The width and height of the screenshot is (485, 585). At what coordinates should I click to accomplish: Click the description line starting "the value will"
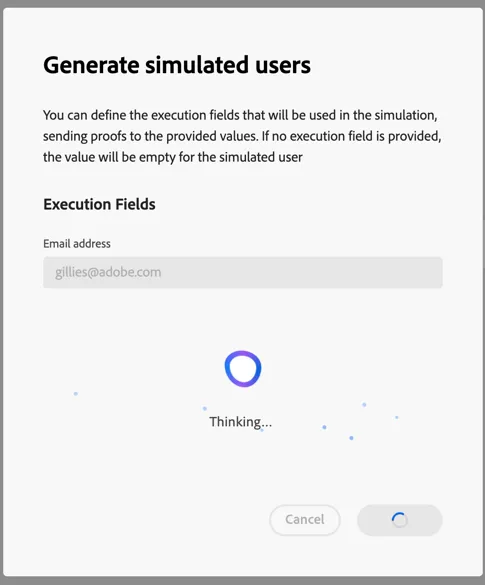pyautogui.click(x=173, y=157)
